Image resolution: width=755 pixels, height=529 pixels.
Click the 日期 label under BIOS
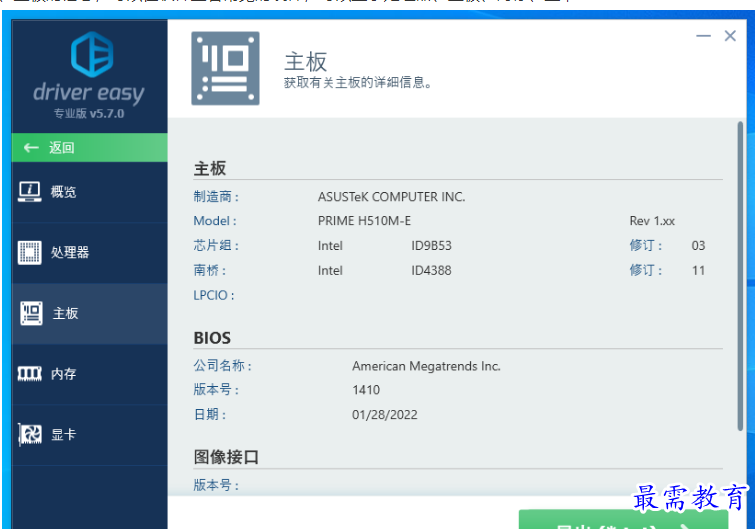209,414
